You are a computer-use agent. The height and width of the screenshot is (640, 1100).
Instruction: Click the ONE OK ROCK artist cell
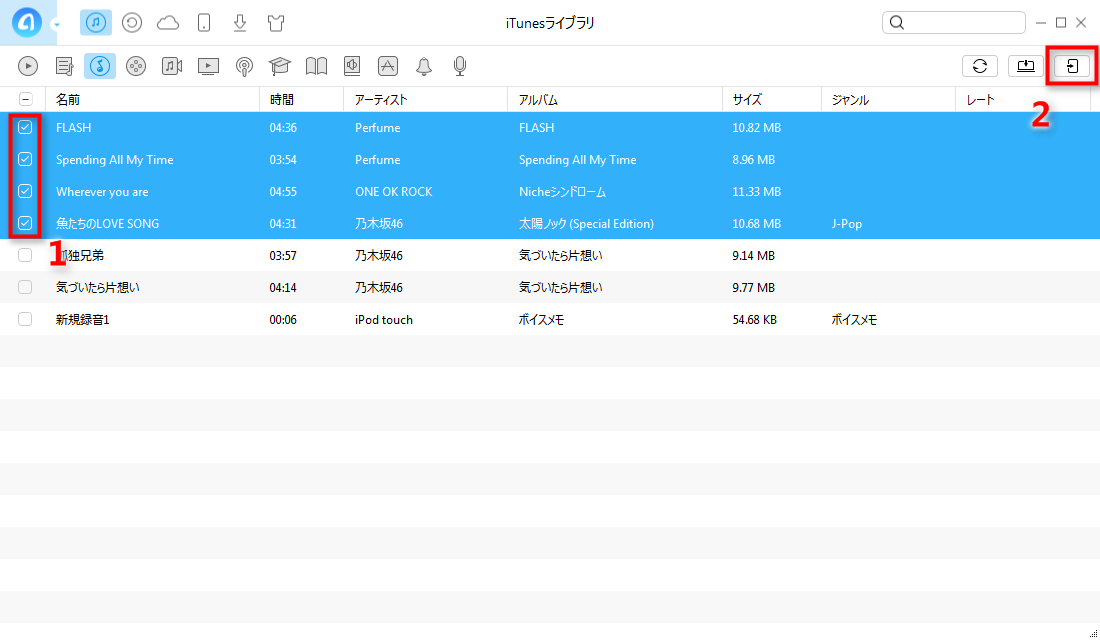(x=394, y=192)
